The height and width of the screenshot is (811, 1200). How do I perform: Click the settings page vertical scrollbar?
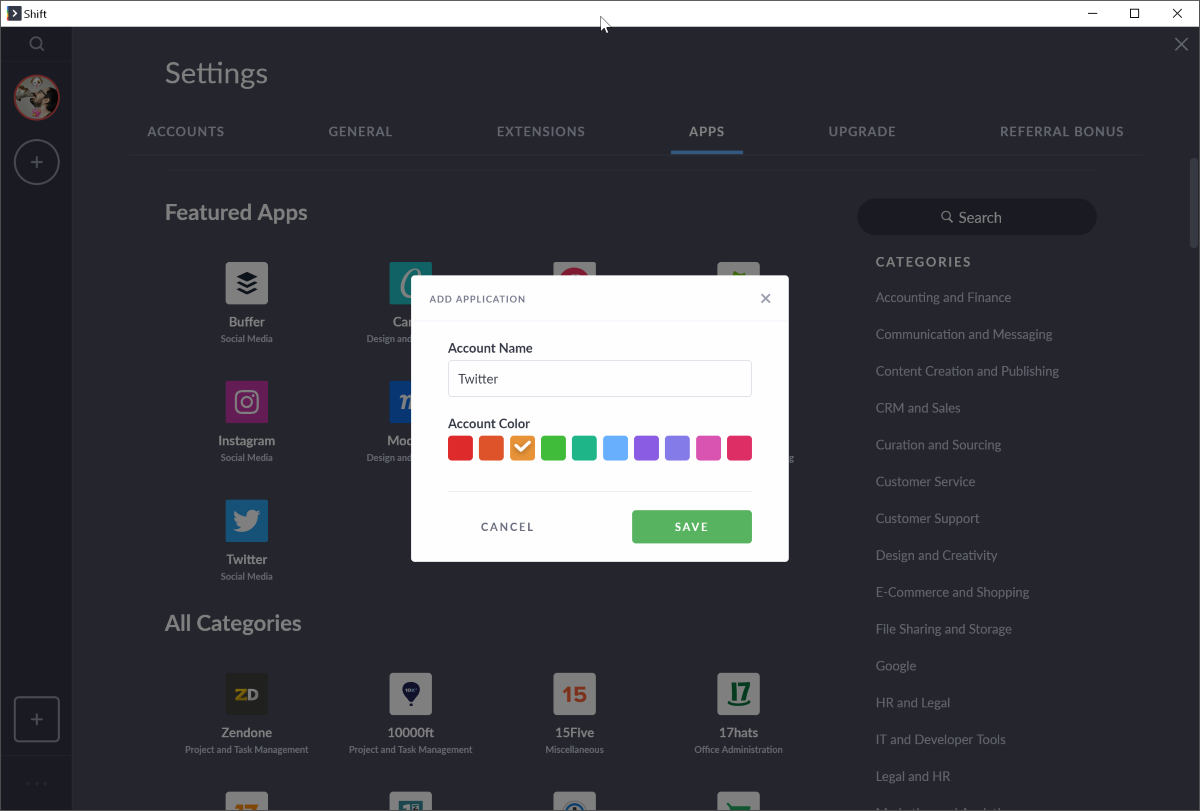coord(1193,203)
